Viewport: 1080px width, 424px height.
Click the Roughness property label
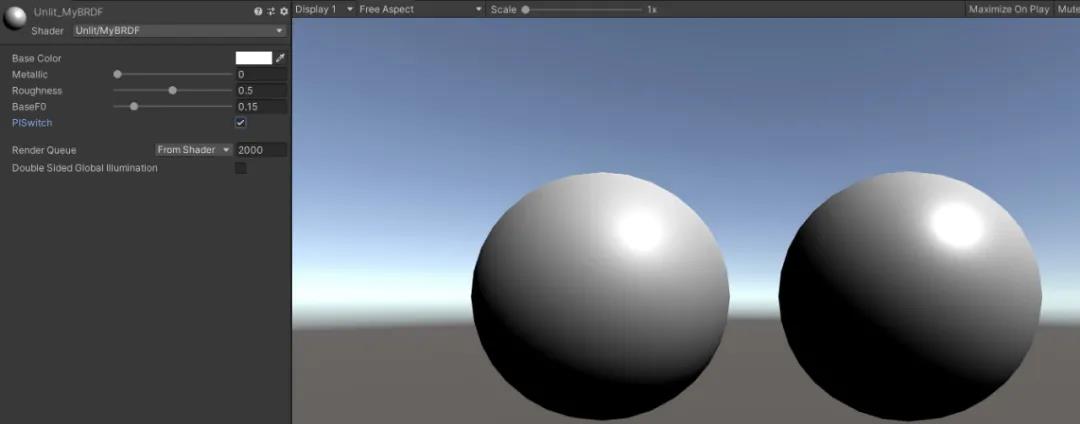point(37,91)
